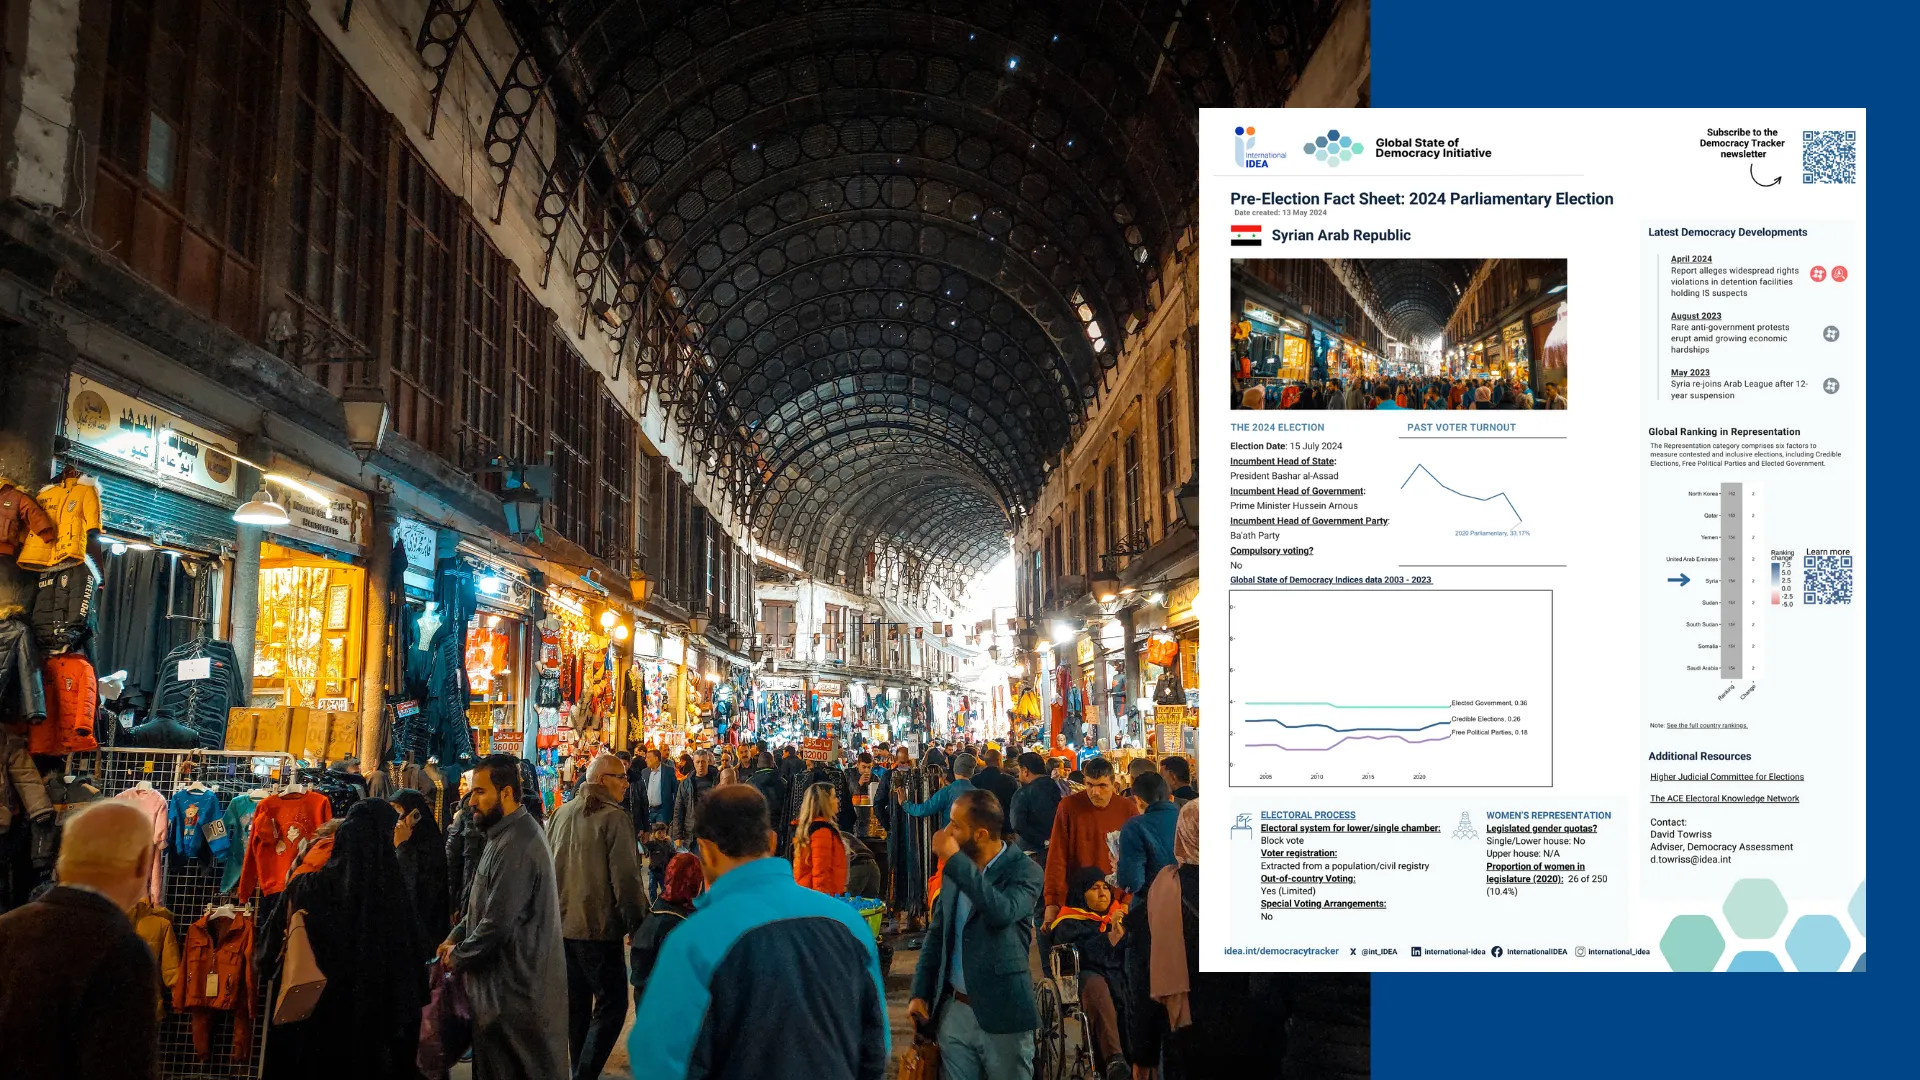Click the Facebook icon in footer
Image resolution: width=1920 pixels, height=1080 pixels.
[x=1497, y=952]
